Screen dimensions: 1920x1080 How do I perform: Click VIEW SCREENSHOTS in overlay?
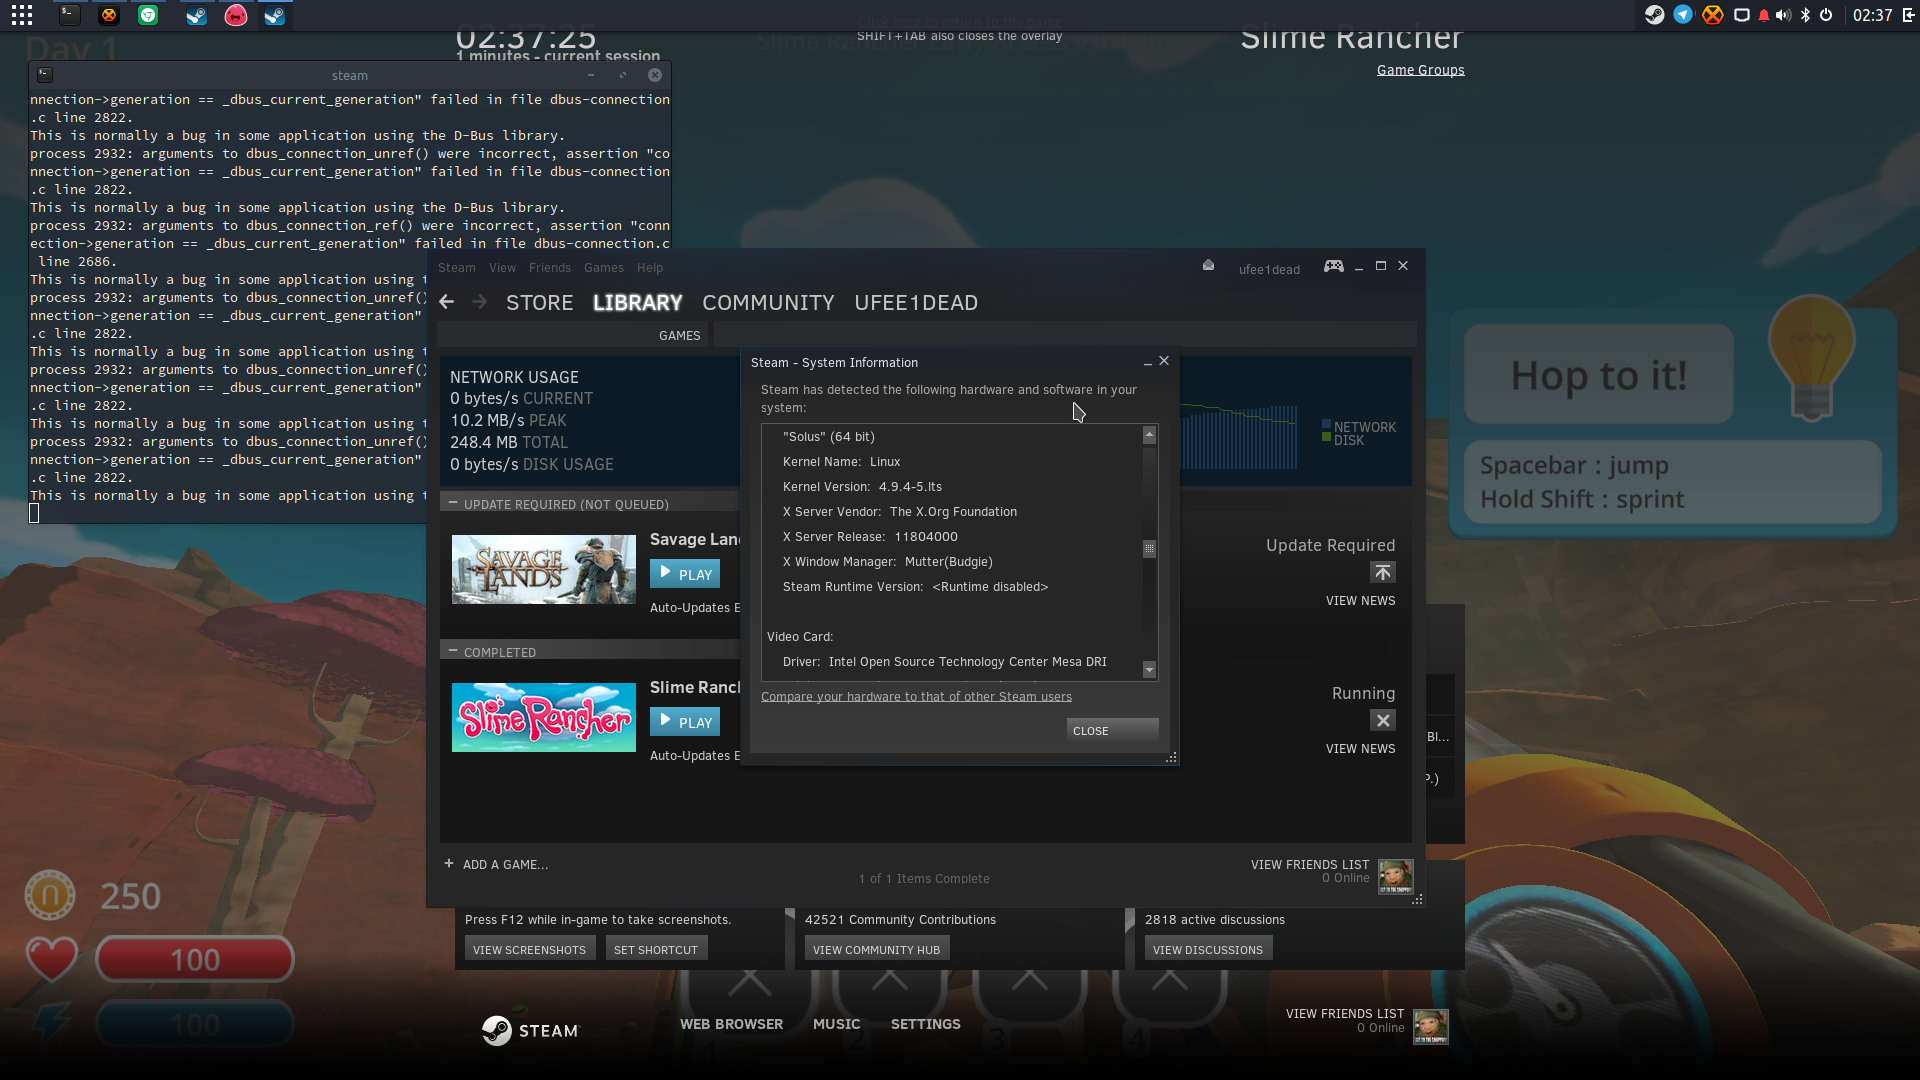pos(530,949)
